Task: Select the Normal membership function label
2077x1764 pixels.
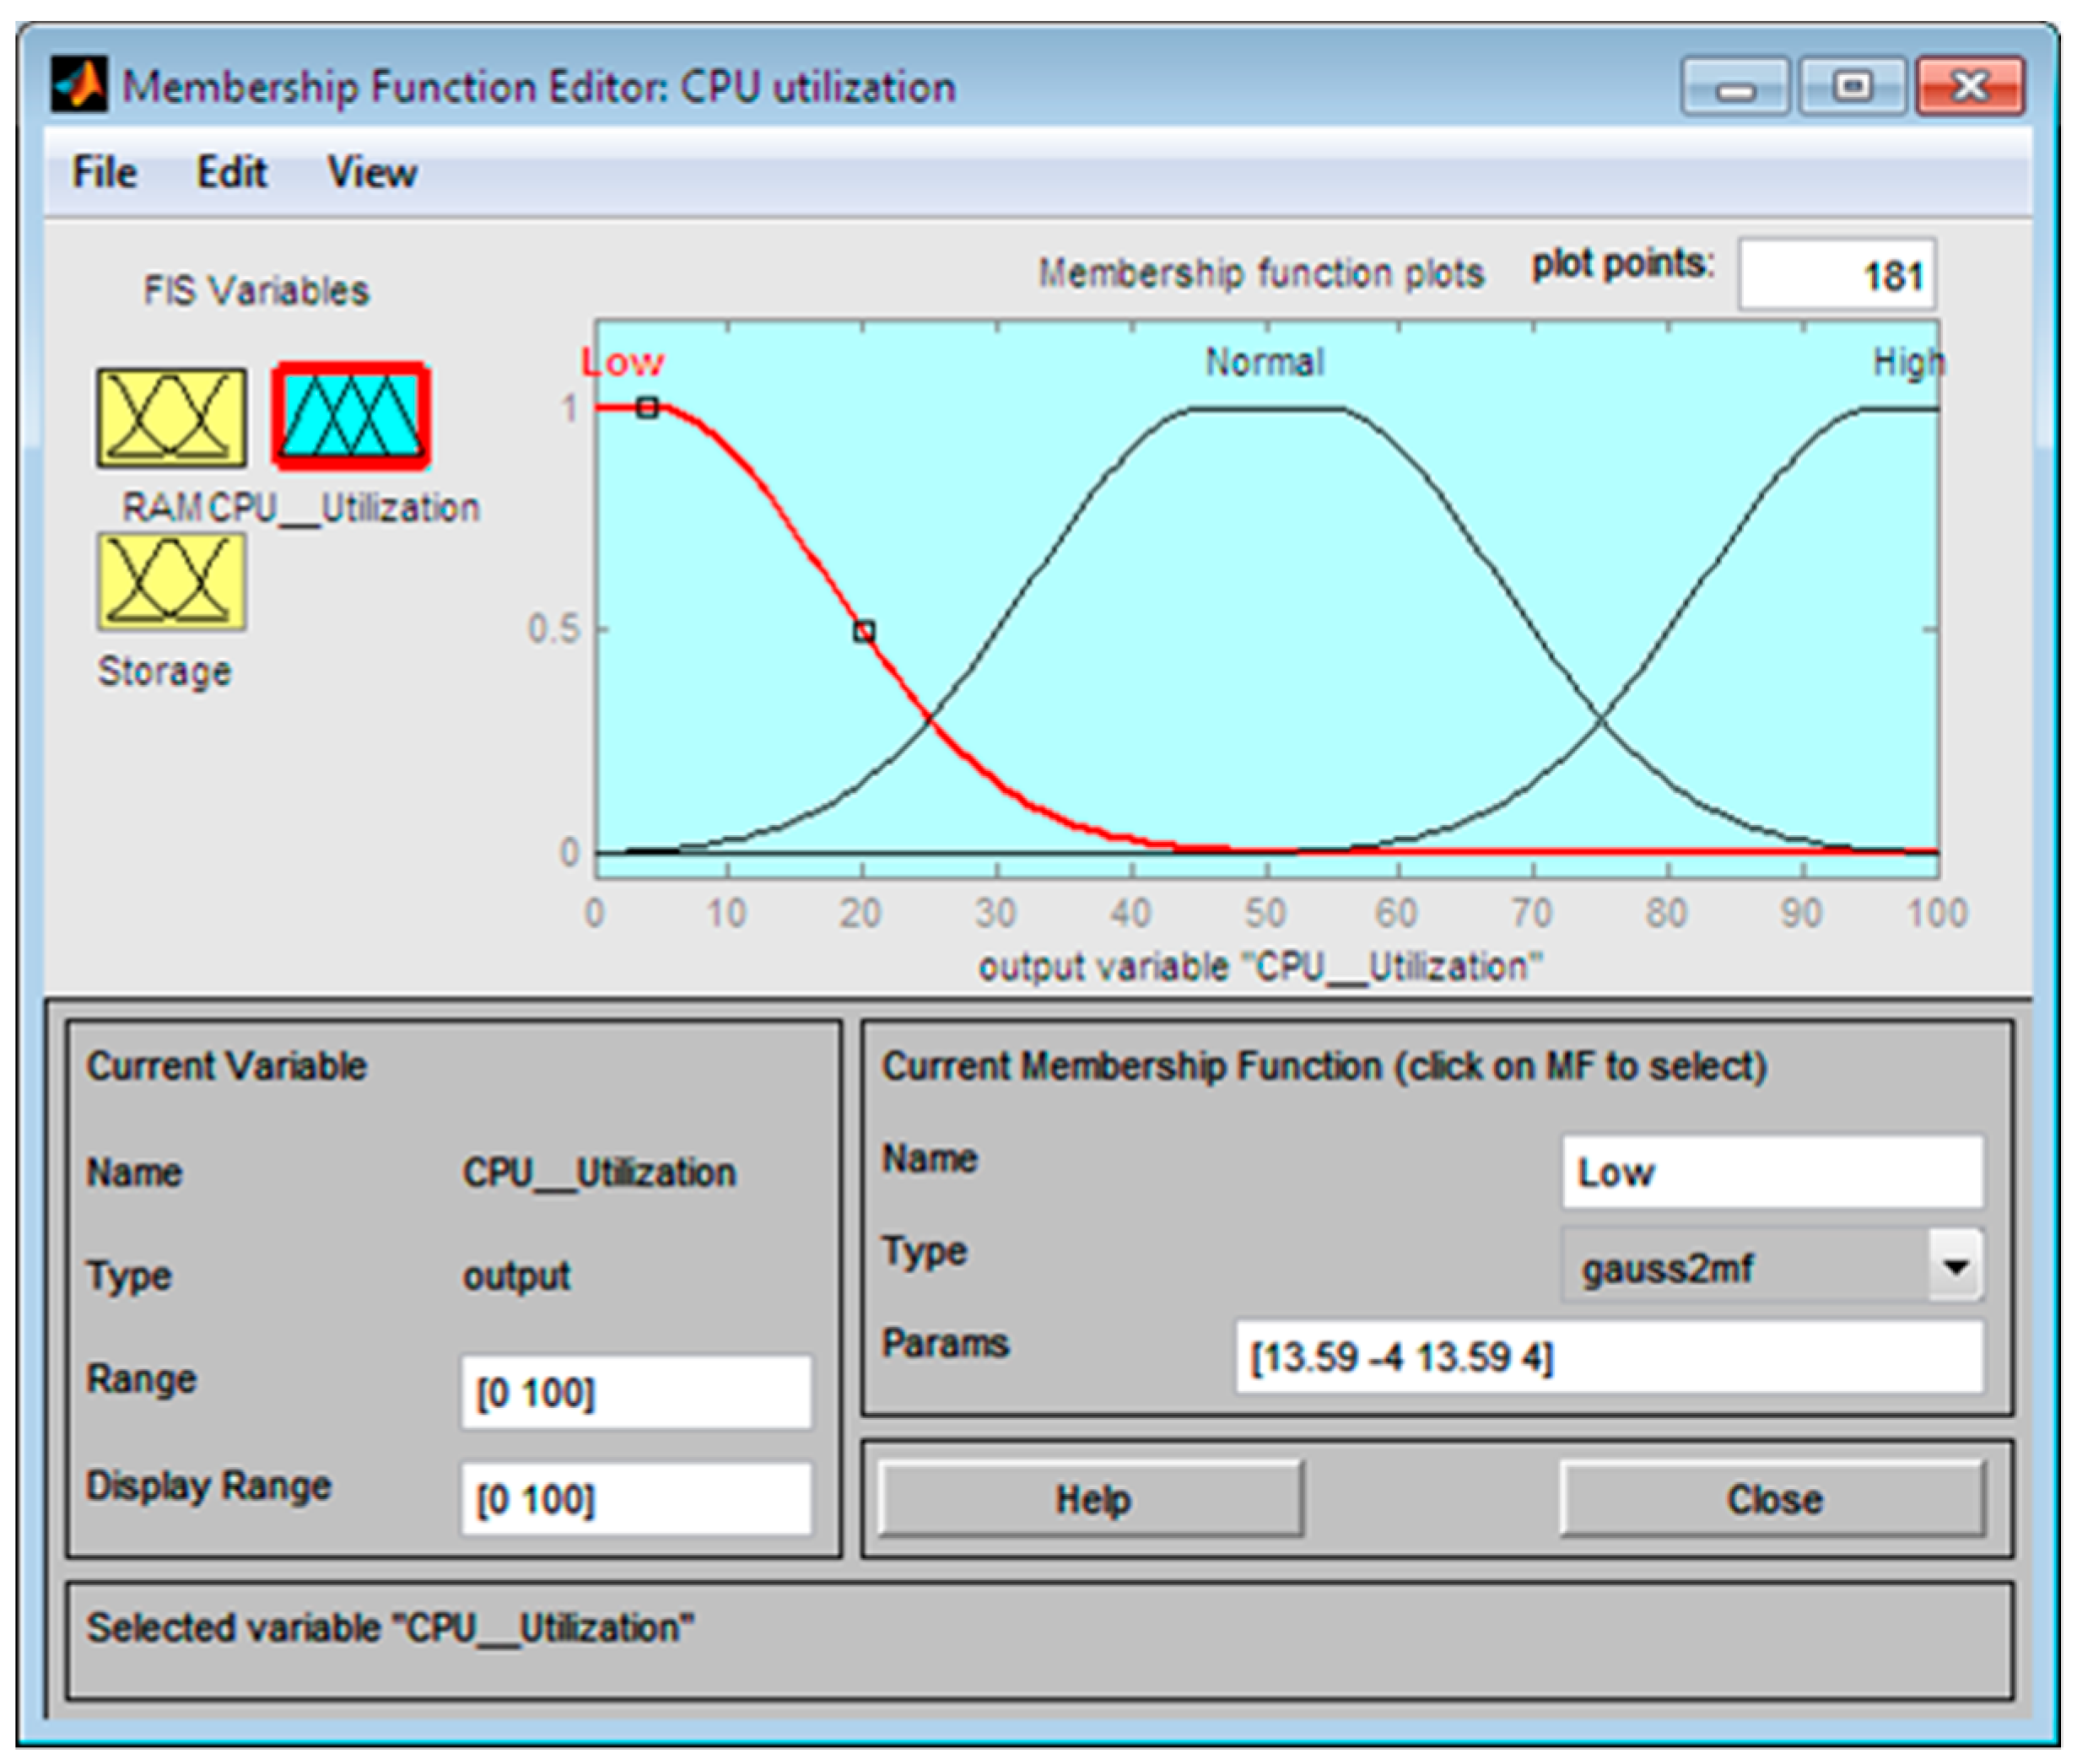Action: pos(1265,362)
